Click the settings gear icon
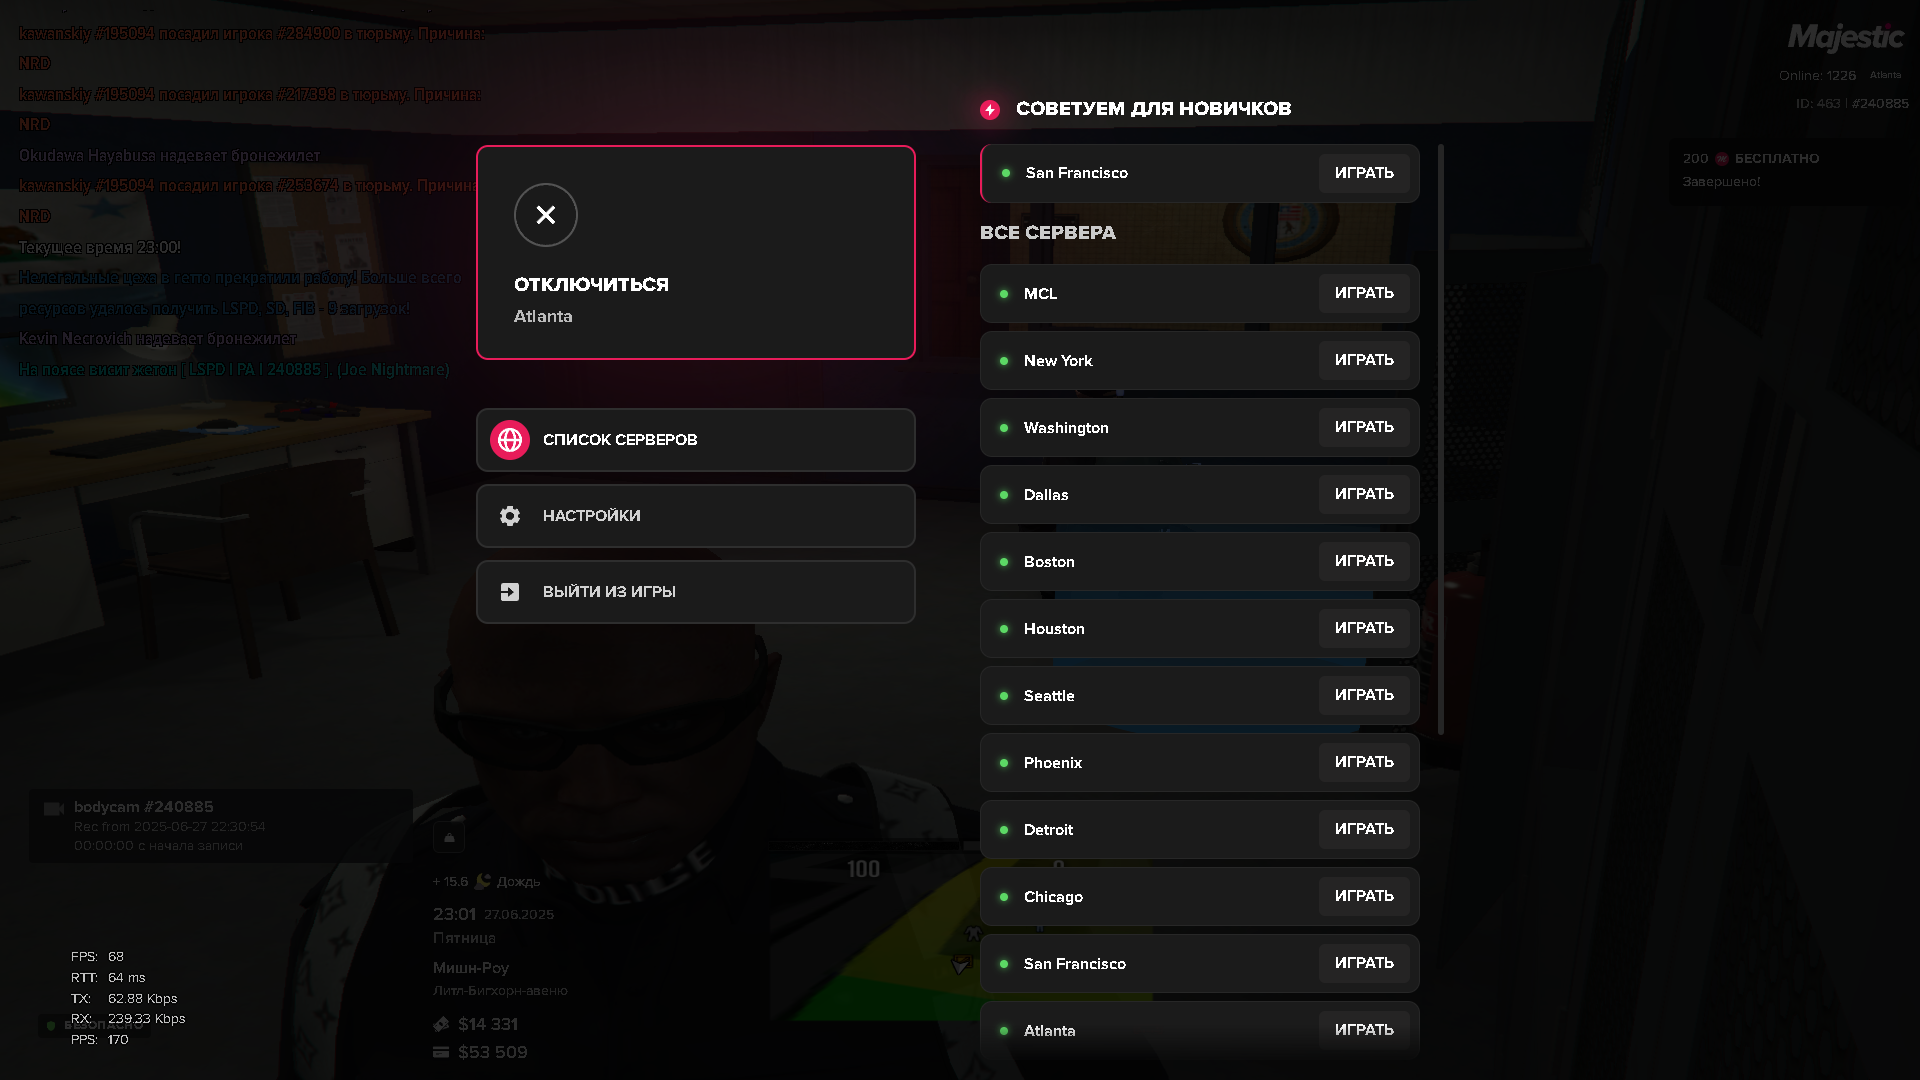The height and width of the screenshot is (1080, 1920). click(x=510, y=516)
